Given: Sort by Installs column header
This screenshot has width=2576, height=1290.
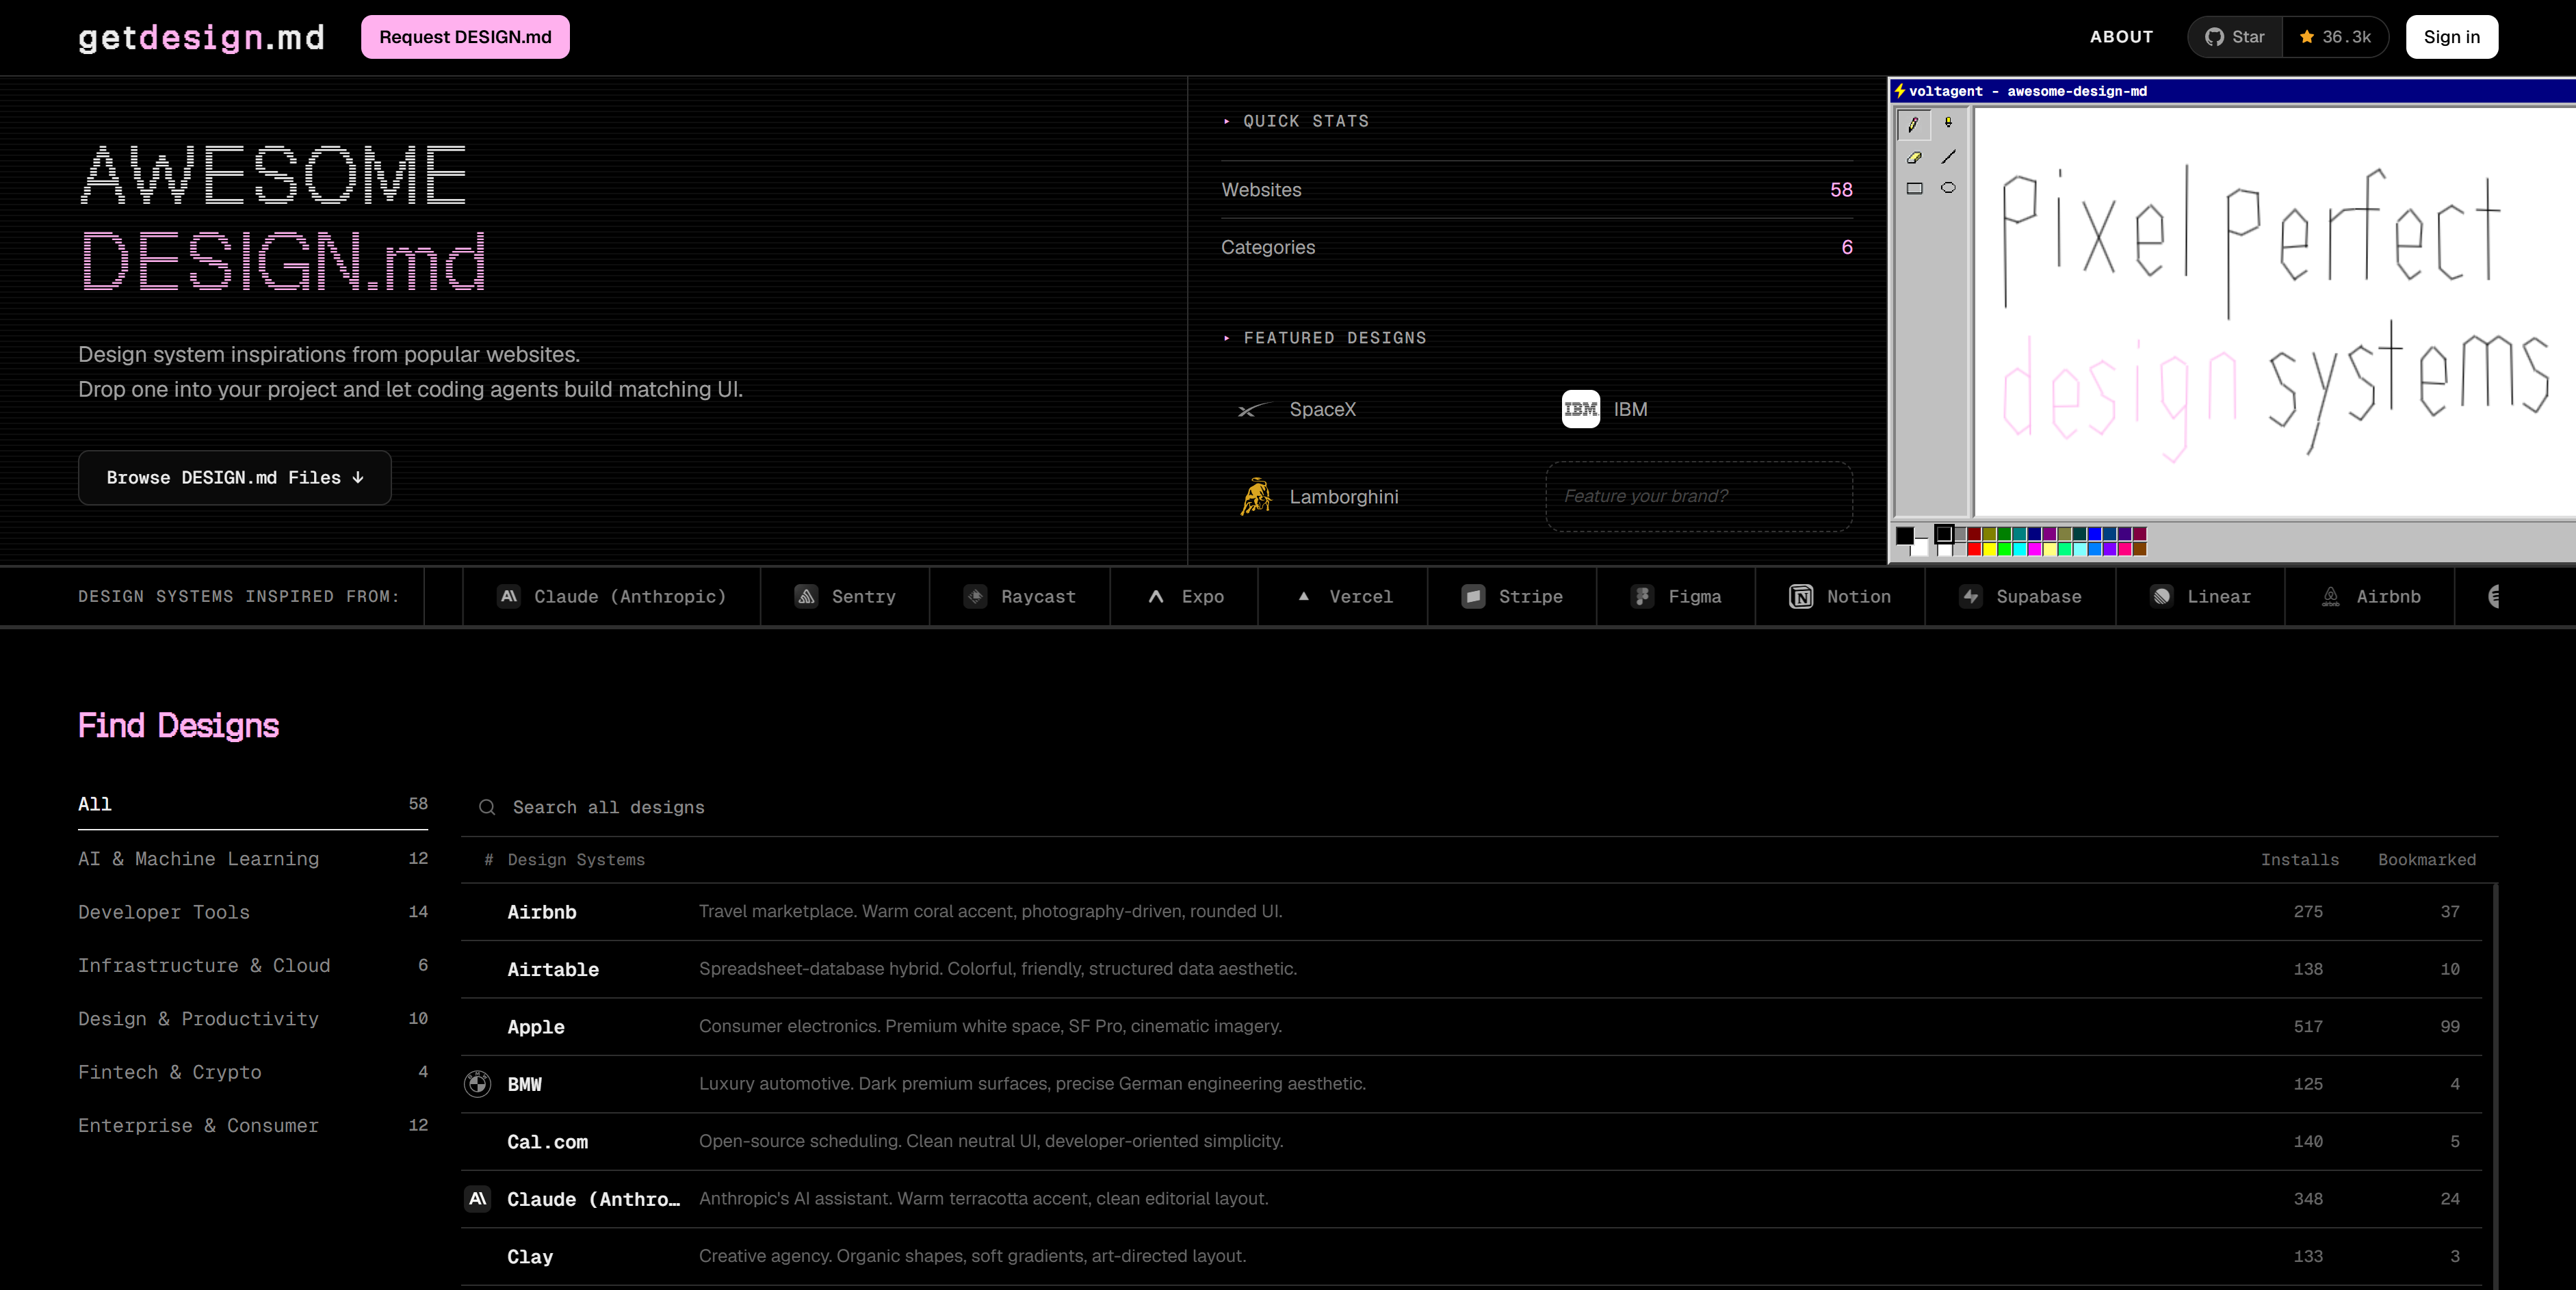Looking at the screenshot, I should pos(2299,860).
